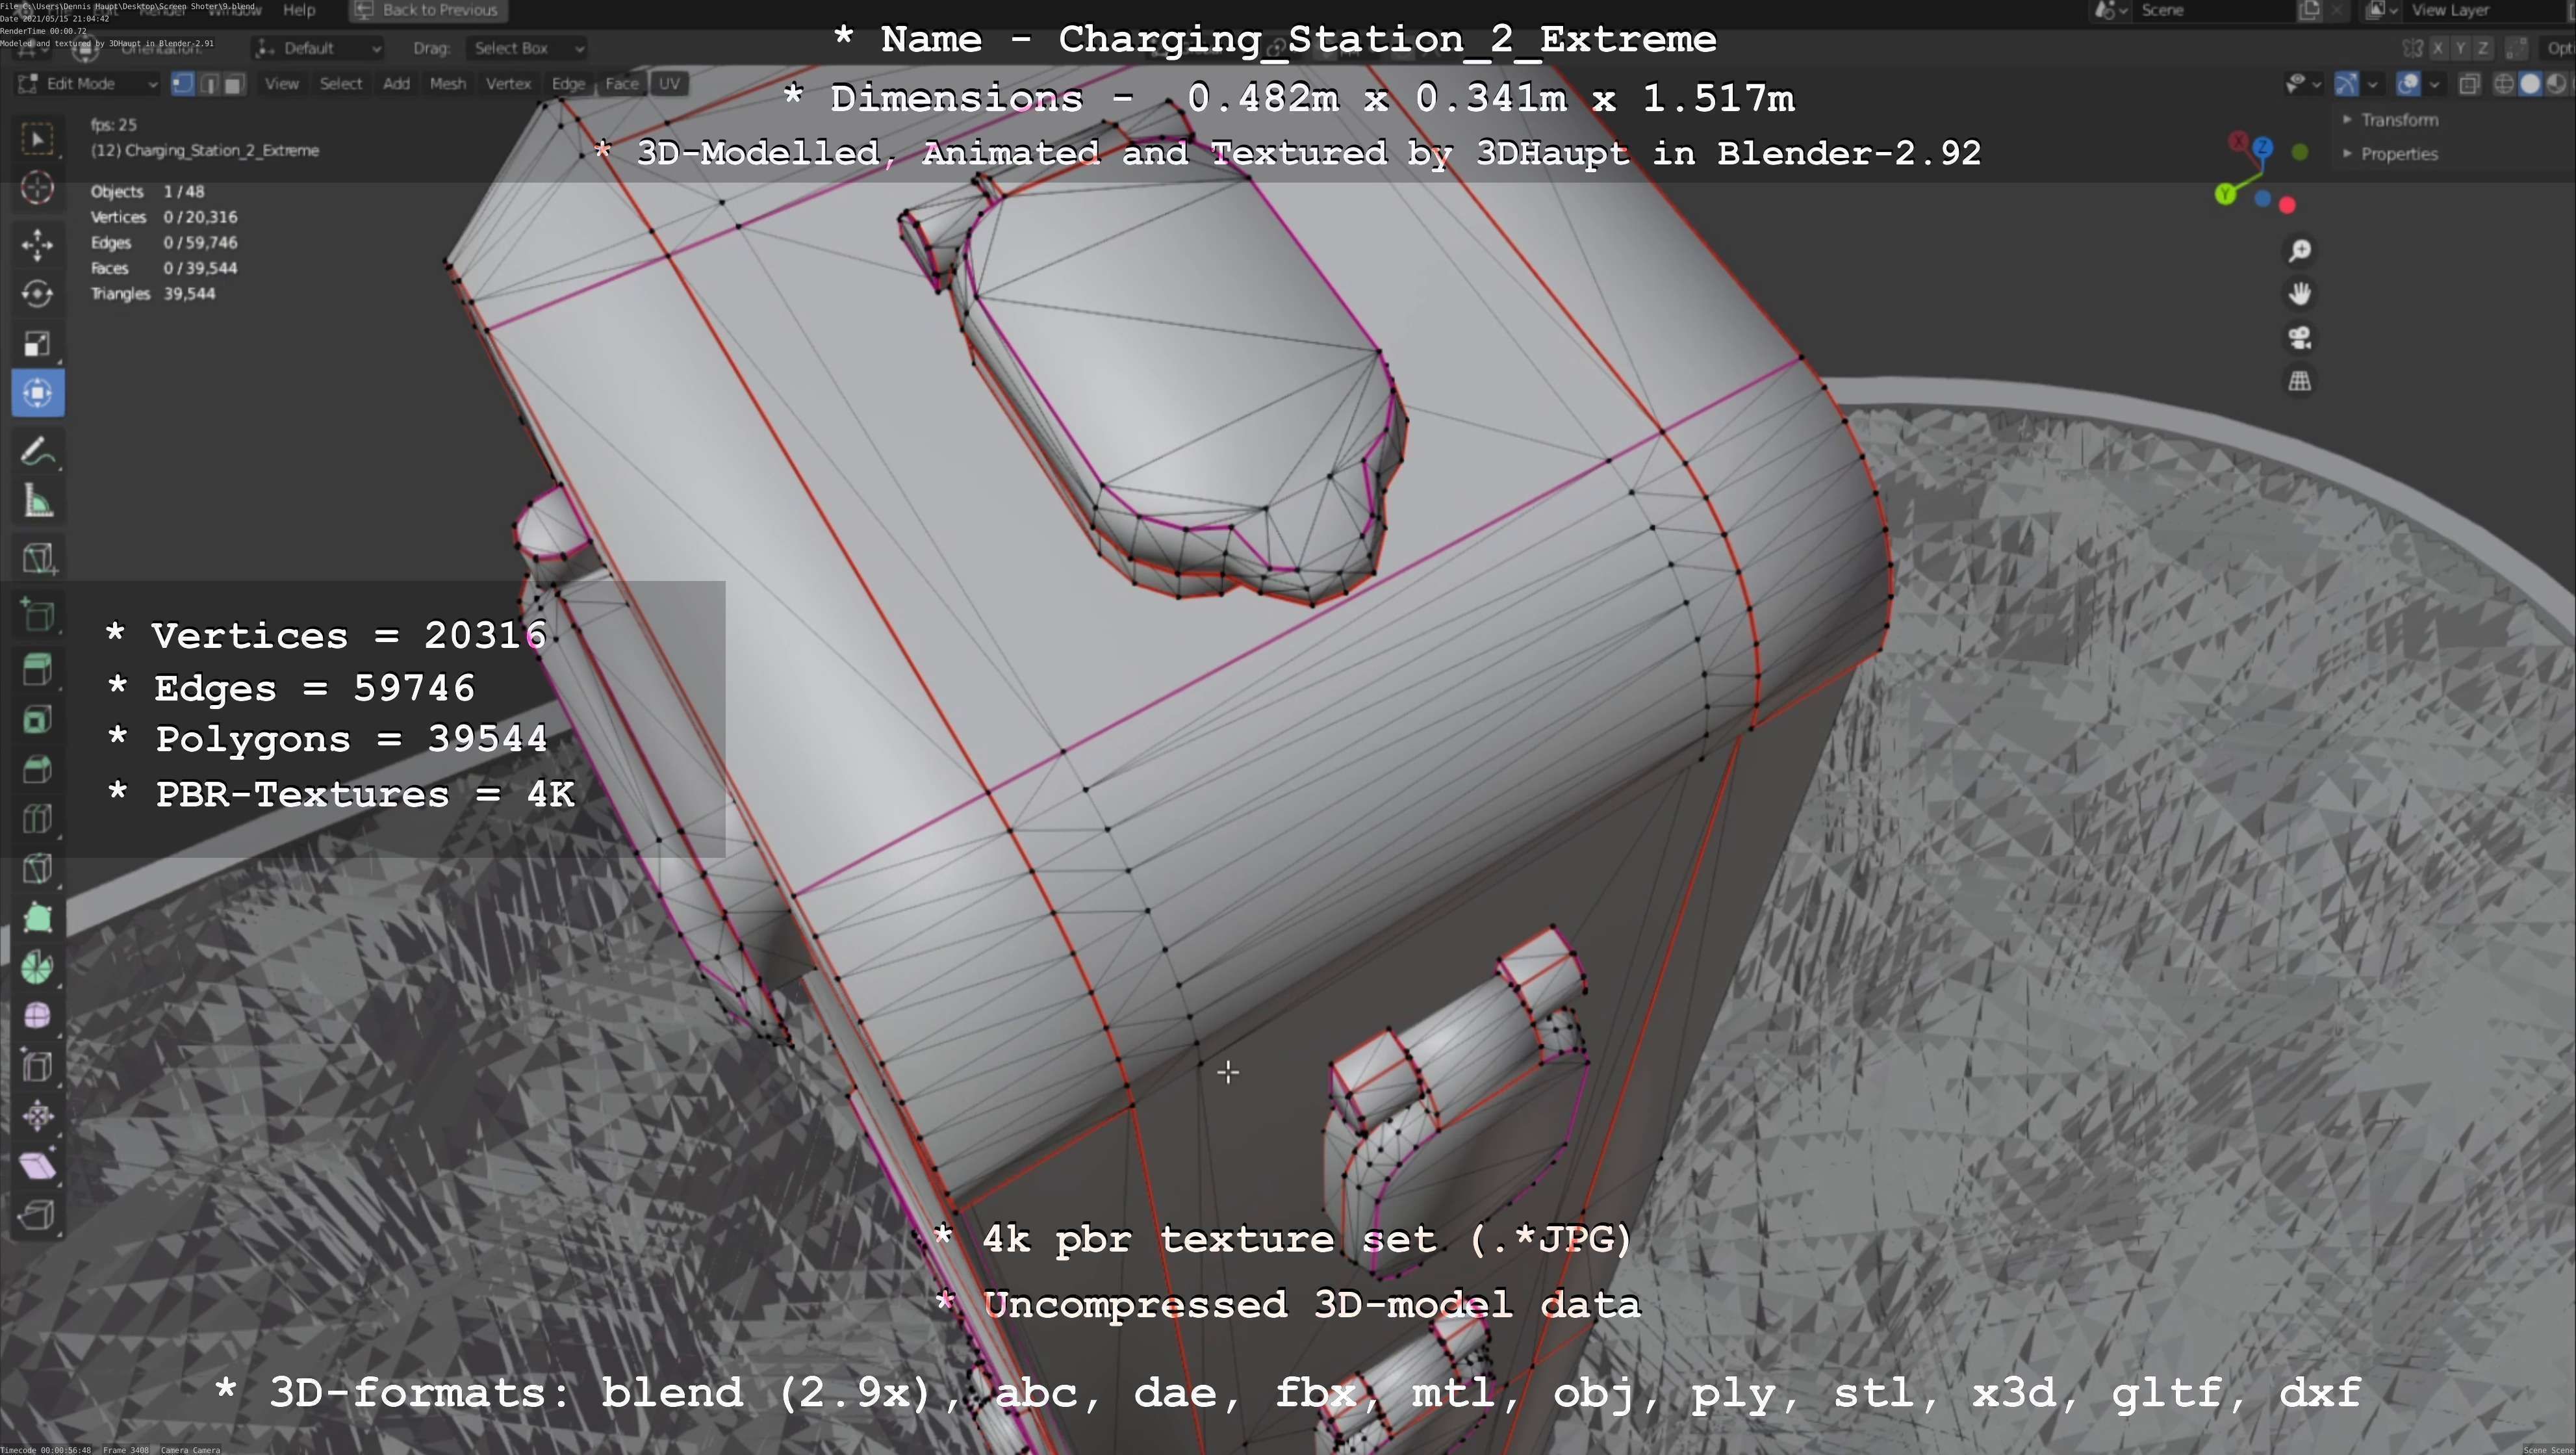Enable face select mode
The image size is (2576, 1455).
(x=233, y=84)
